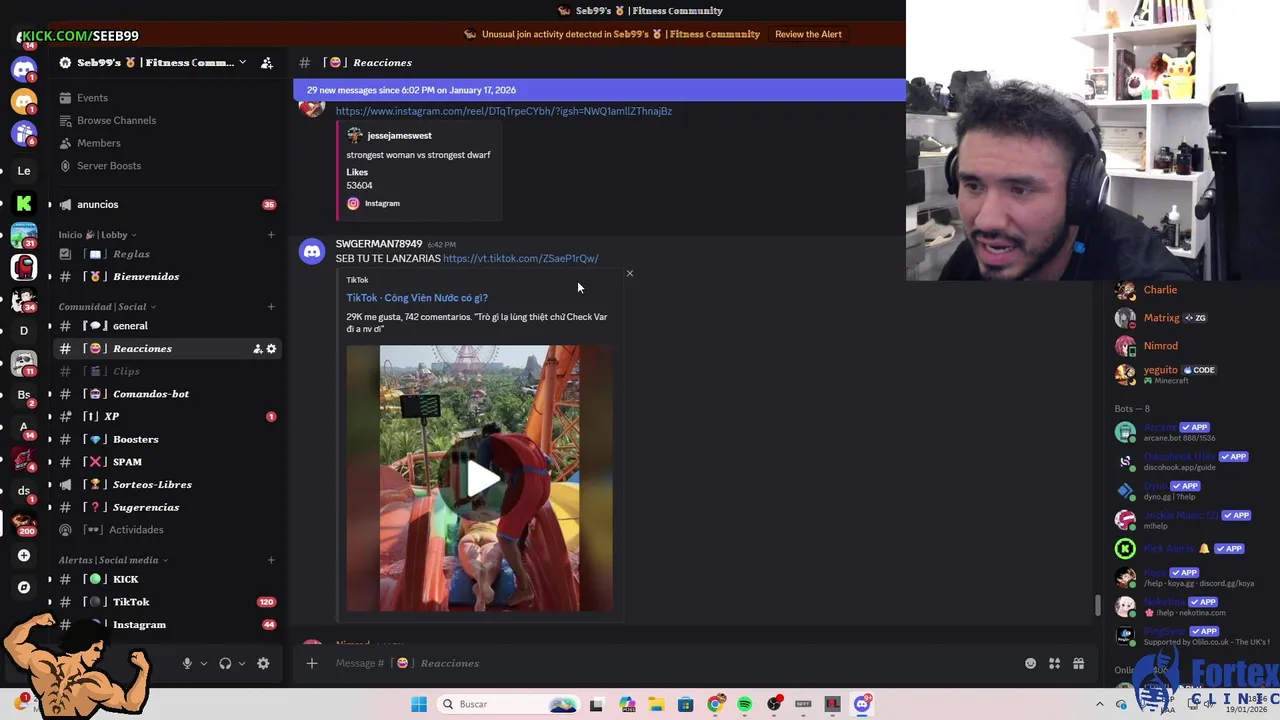The height and width of the screenshot is (720, 1280).
Task: Click invite people icon beside server name
Action: click(x=267, y=63)
